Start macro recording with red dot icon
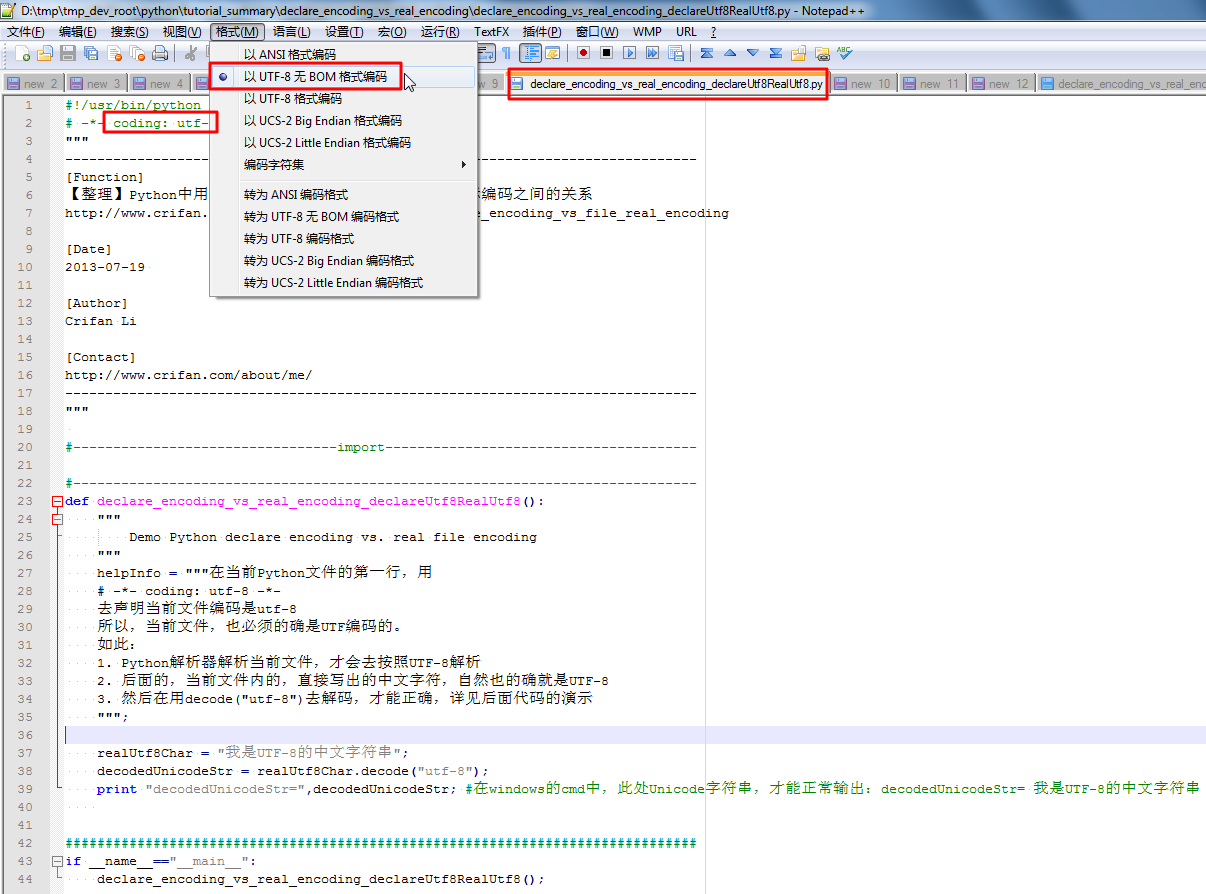The width and height of the screenshot is (1206, 894). click(x=583, y=53)
